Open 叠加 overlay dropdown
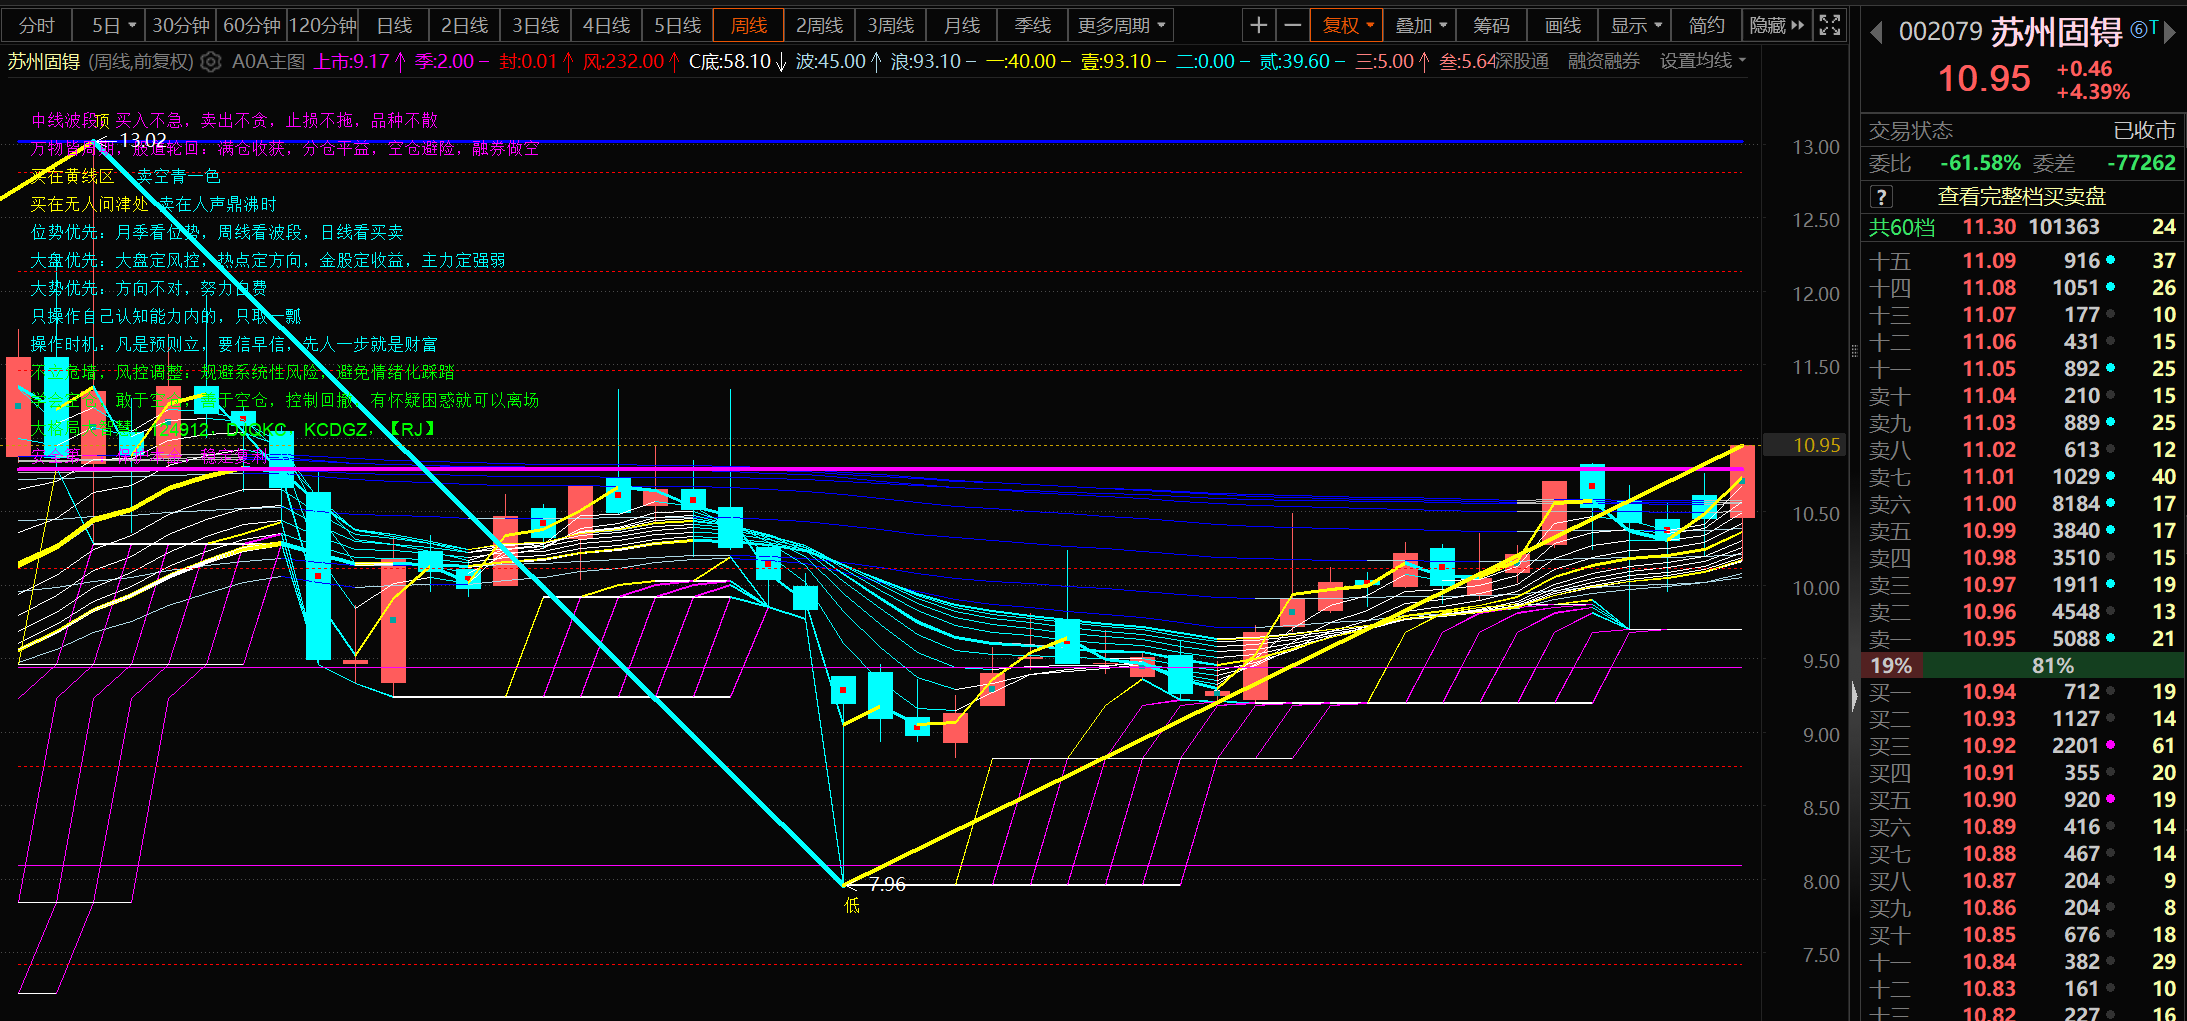 pos(1420,25)
